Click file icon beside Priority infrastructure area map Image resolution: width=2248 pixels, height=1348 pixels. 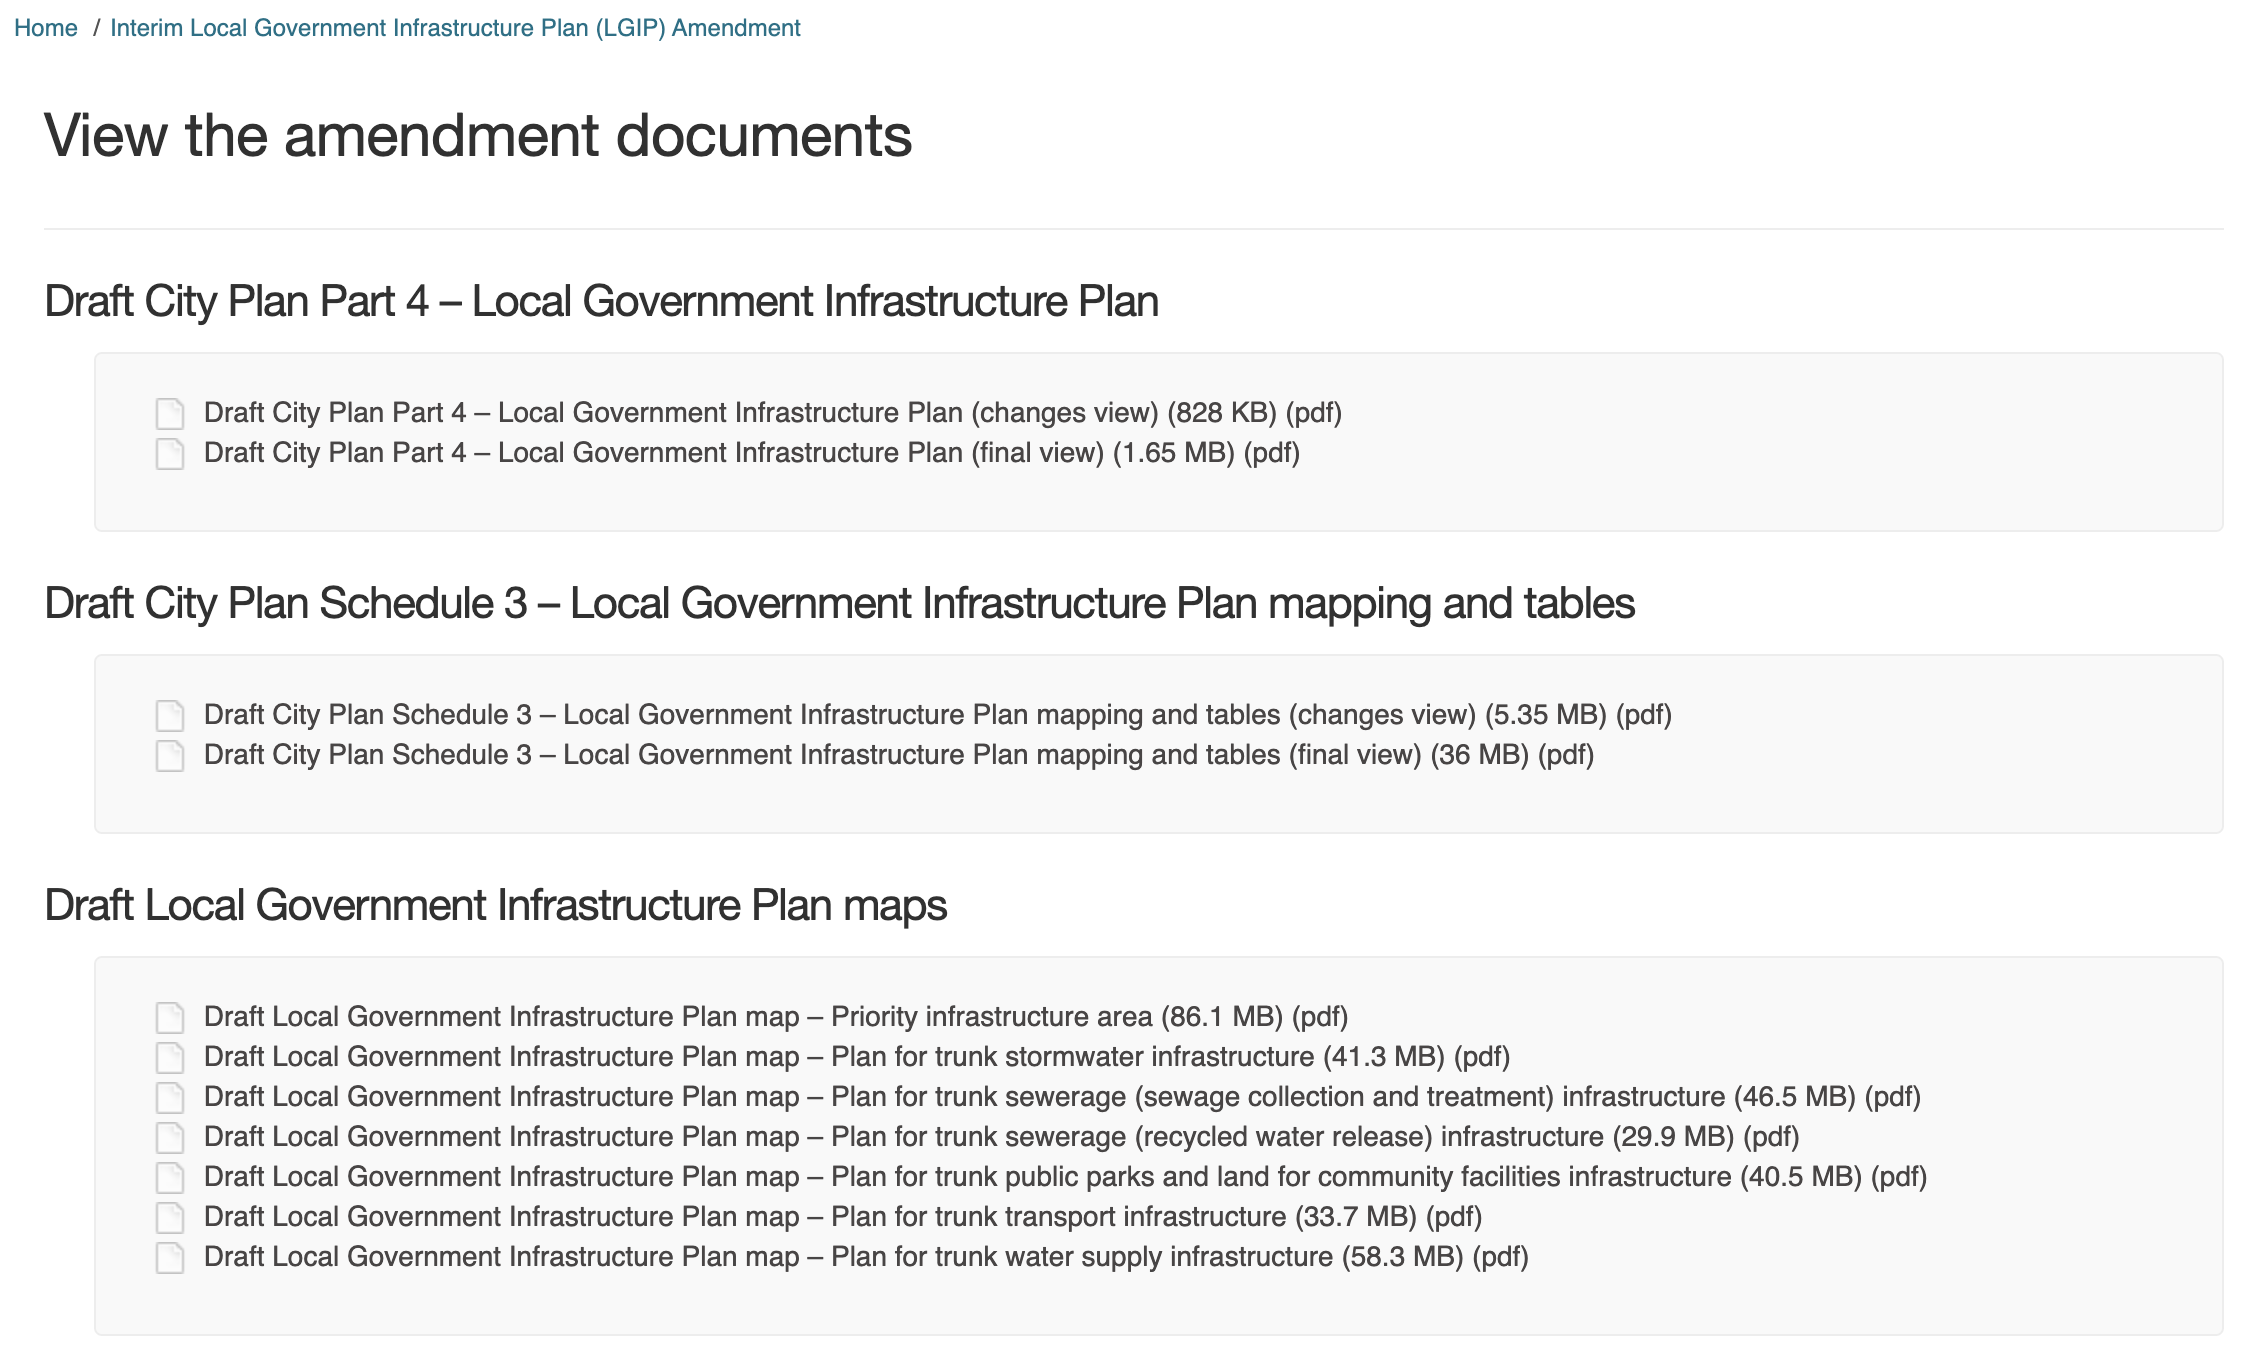(170, 1017)
